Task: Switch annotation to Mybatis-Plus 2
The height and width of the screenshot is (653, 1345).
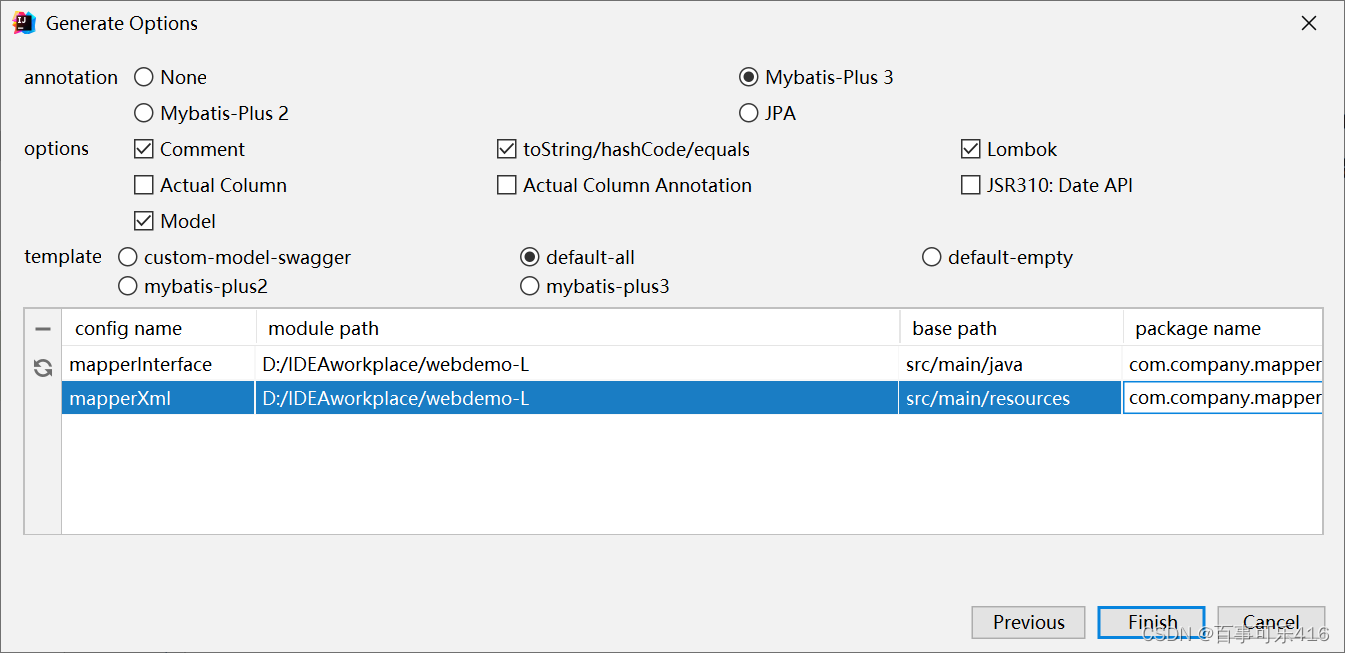Action: click(x=143, y=113)
